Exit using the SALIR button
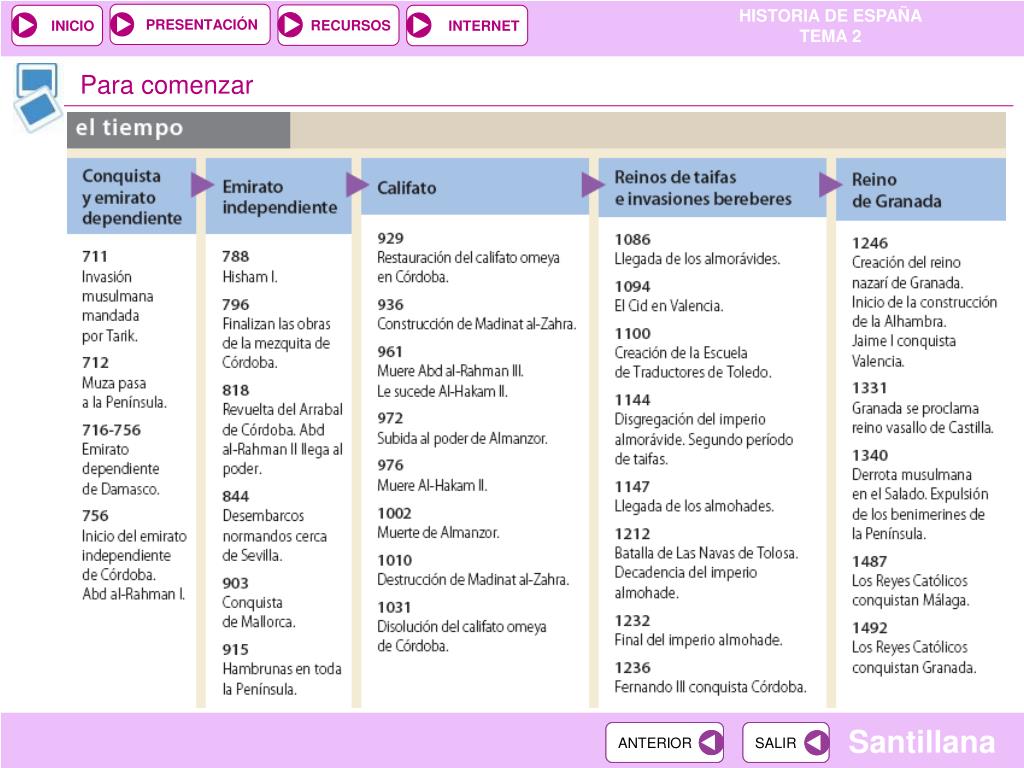1024x768 pixels. click(x=786, y=743)
